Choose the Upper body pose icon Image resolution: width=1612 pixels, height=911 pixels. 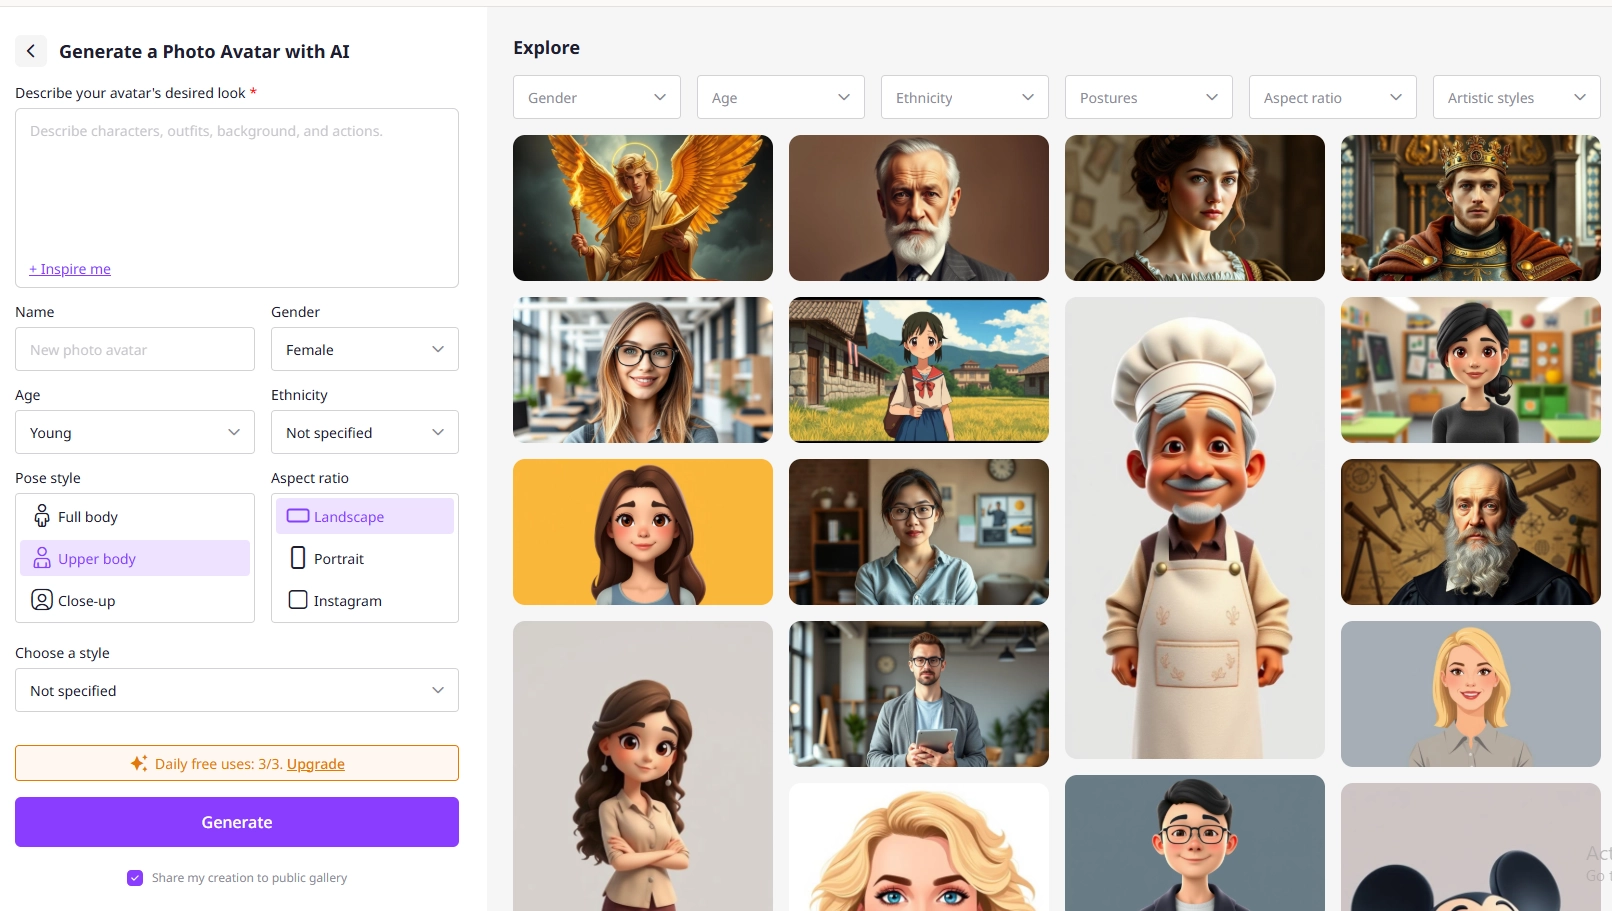click(42, 558)
